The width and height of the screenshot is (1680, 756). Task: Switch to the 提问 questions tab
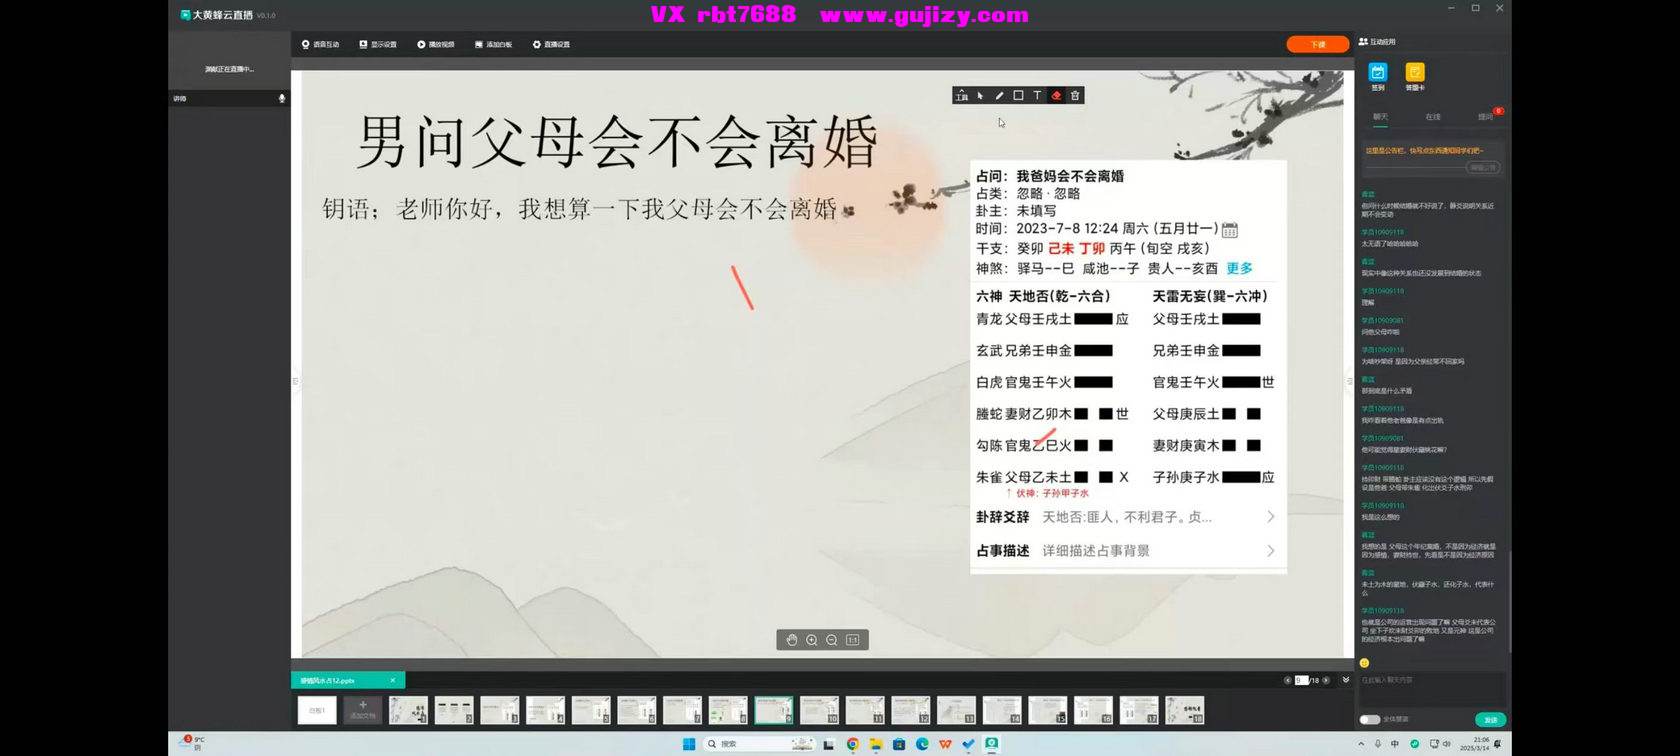[x=1486, y=117]
